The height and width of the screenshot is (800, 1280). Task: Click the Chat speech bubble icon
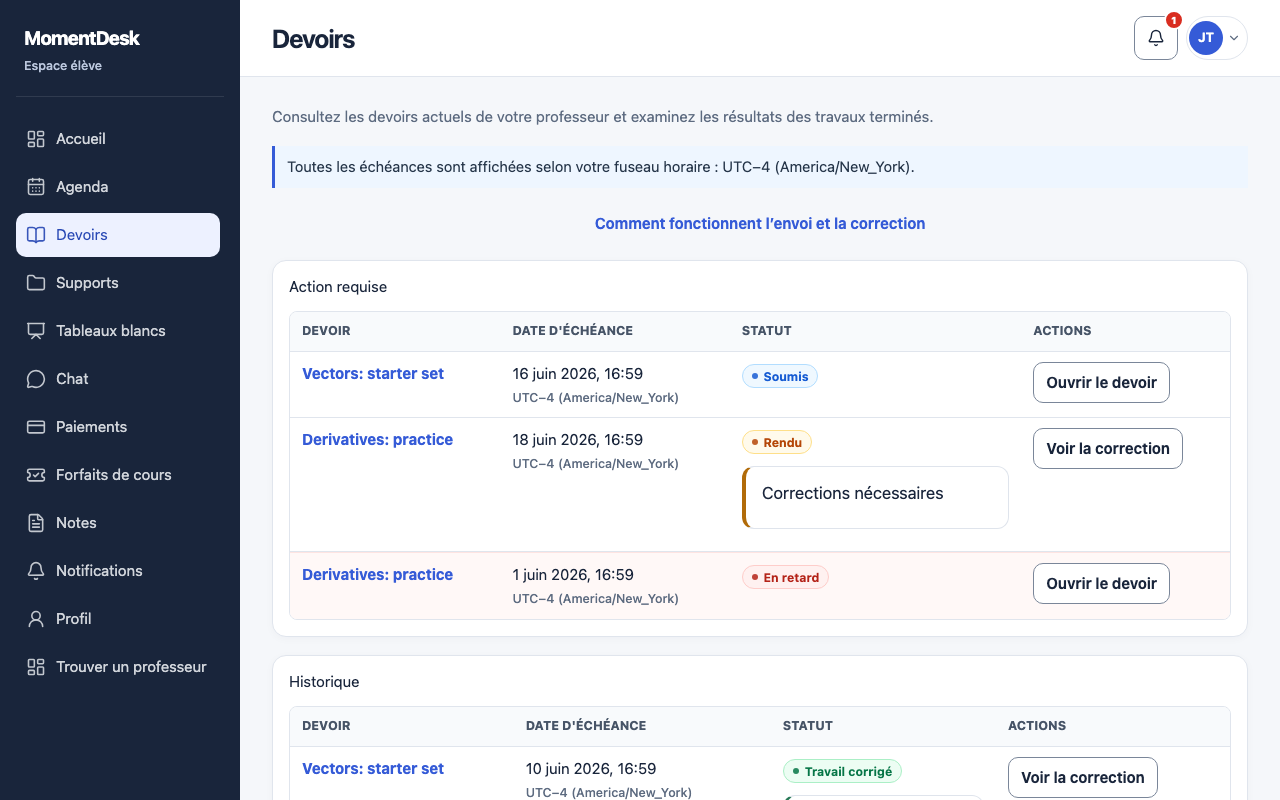point(36,379)
